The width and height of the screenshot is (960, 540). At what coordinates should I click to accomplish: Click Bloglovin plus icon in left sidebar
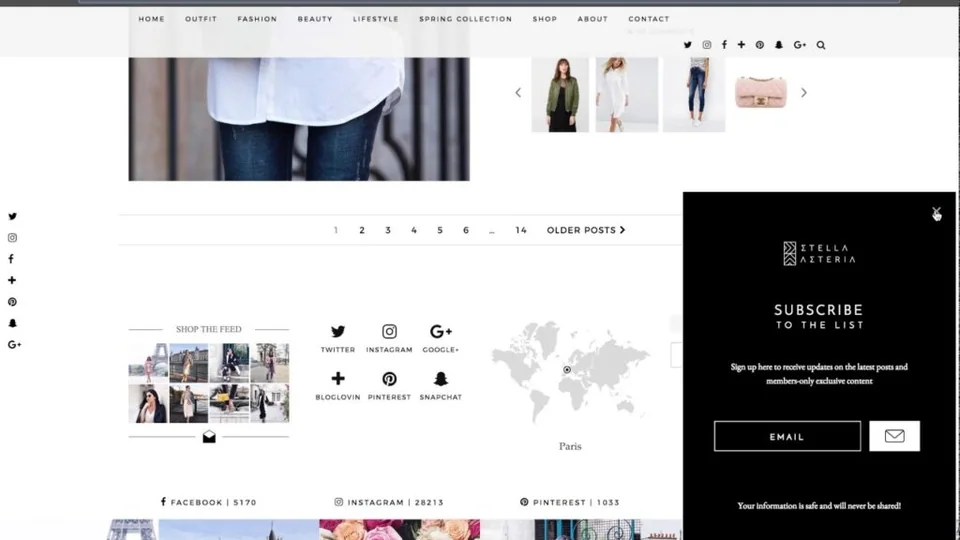(x=12, y=280)
